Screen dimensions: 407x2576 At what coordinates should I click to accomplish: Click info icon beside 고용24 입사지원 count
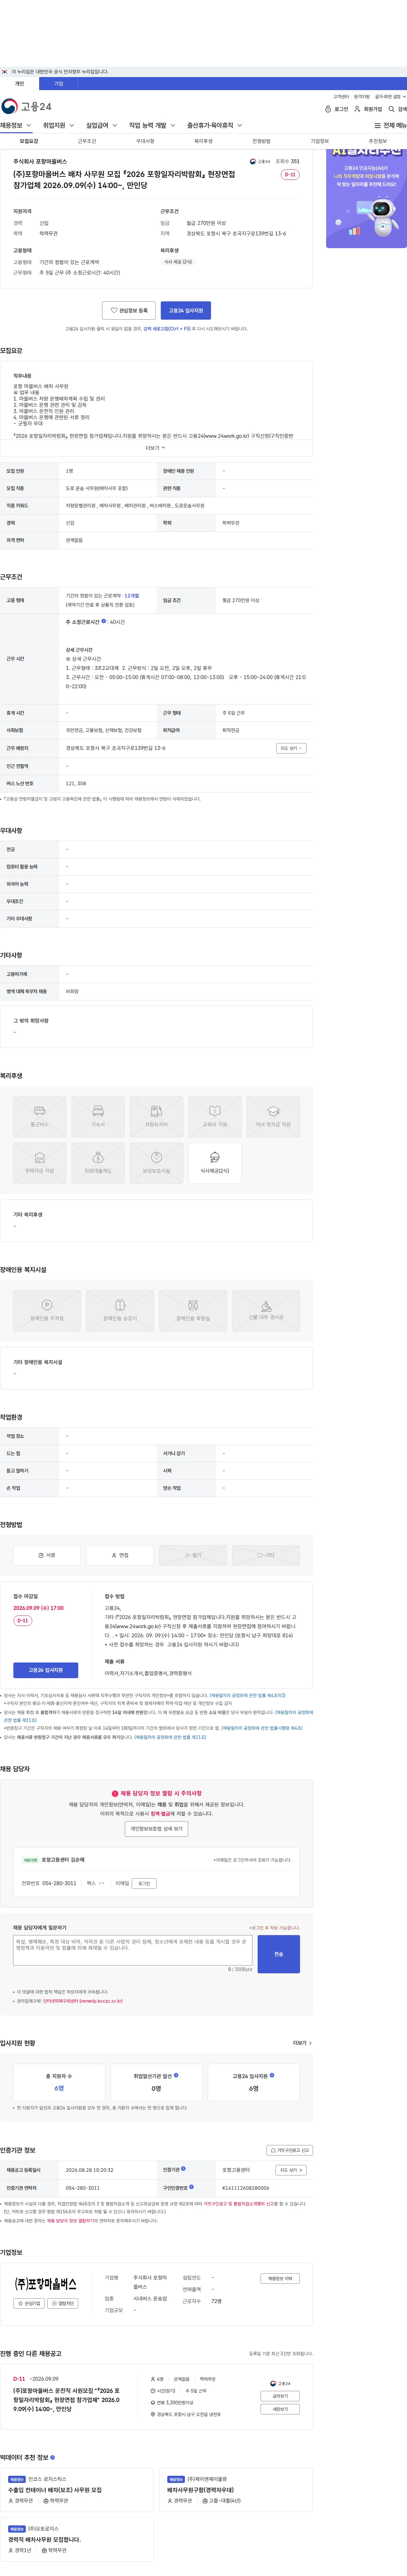pos(272,2075)
